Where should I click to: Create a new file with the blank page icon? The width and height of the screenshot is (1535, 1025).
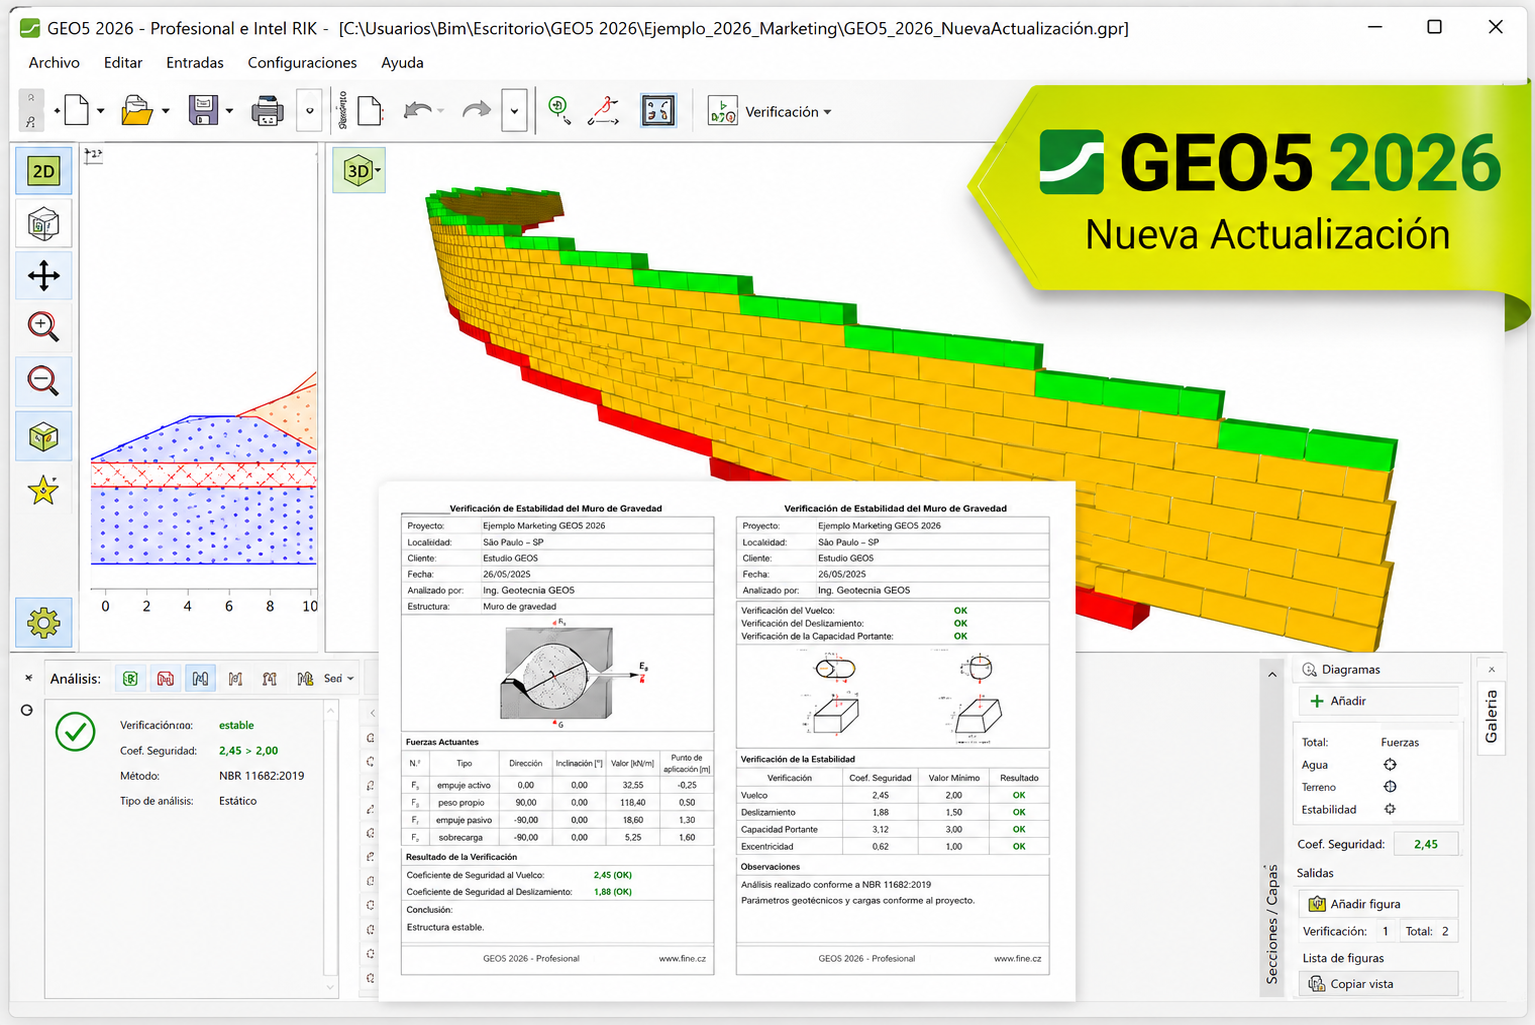click(77, 110)
